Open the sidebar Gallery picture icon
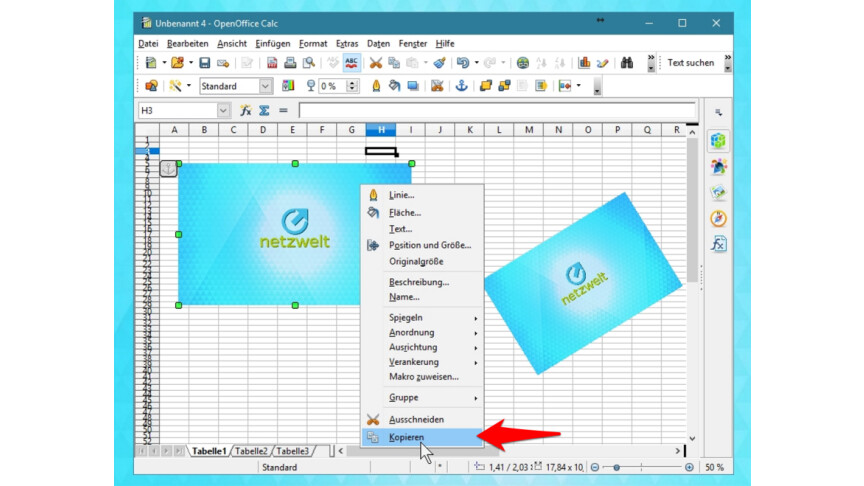The image size is (864, 486). click(718, 192)
